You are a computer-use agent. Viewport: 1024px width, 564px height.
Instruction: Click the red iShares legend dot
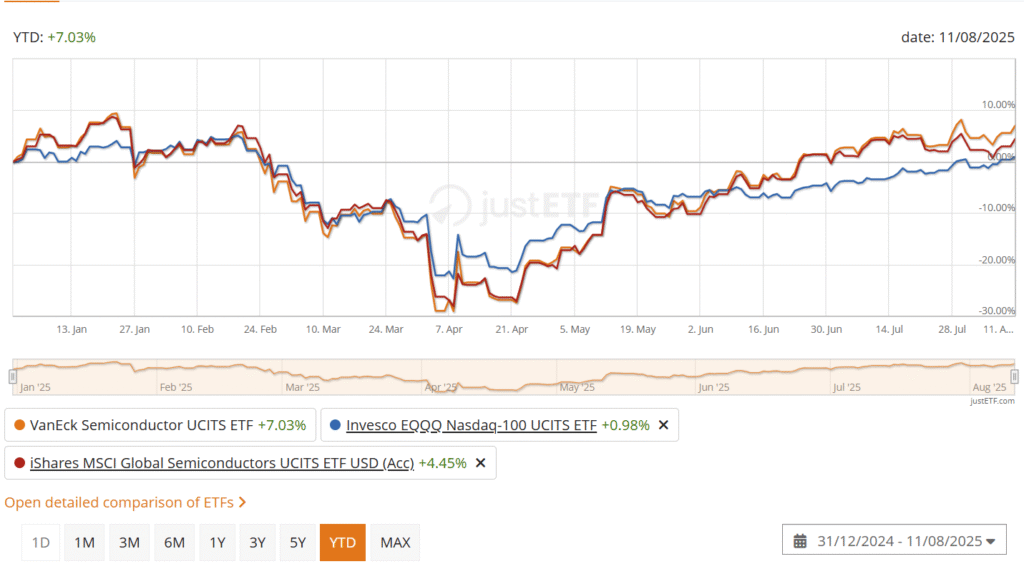(20, 463)
